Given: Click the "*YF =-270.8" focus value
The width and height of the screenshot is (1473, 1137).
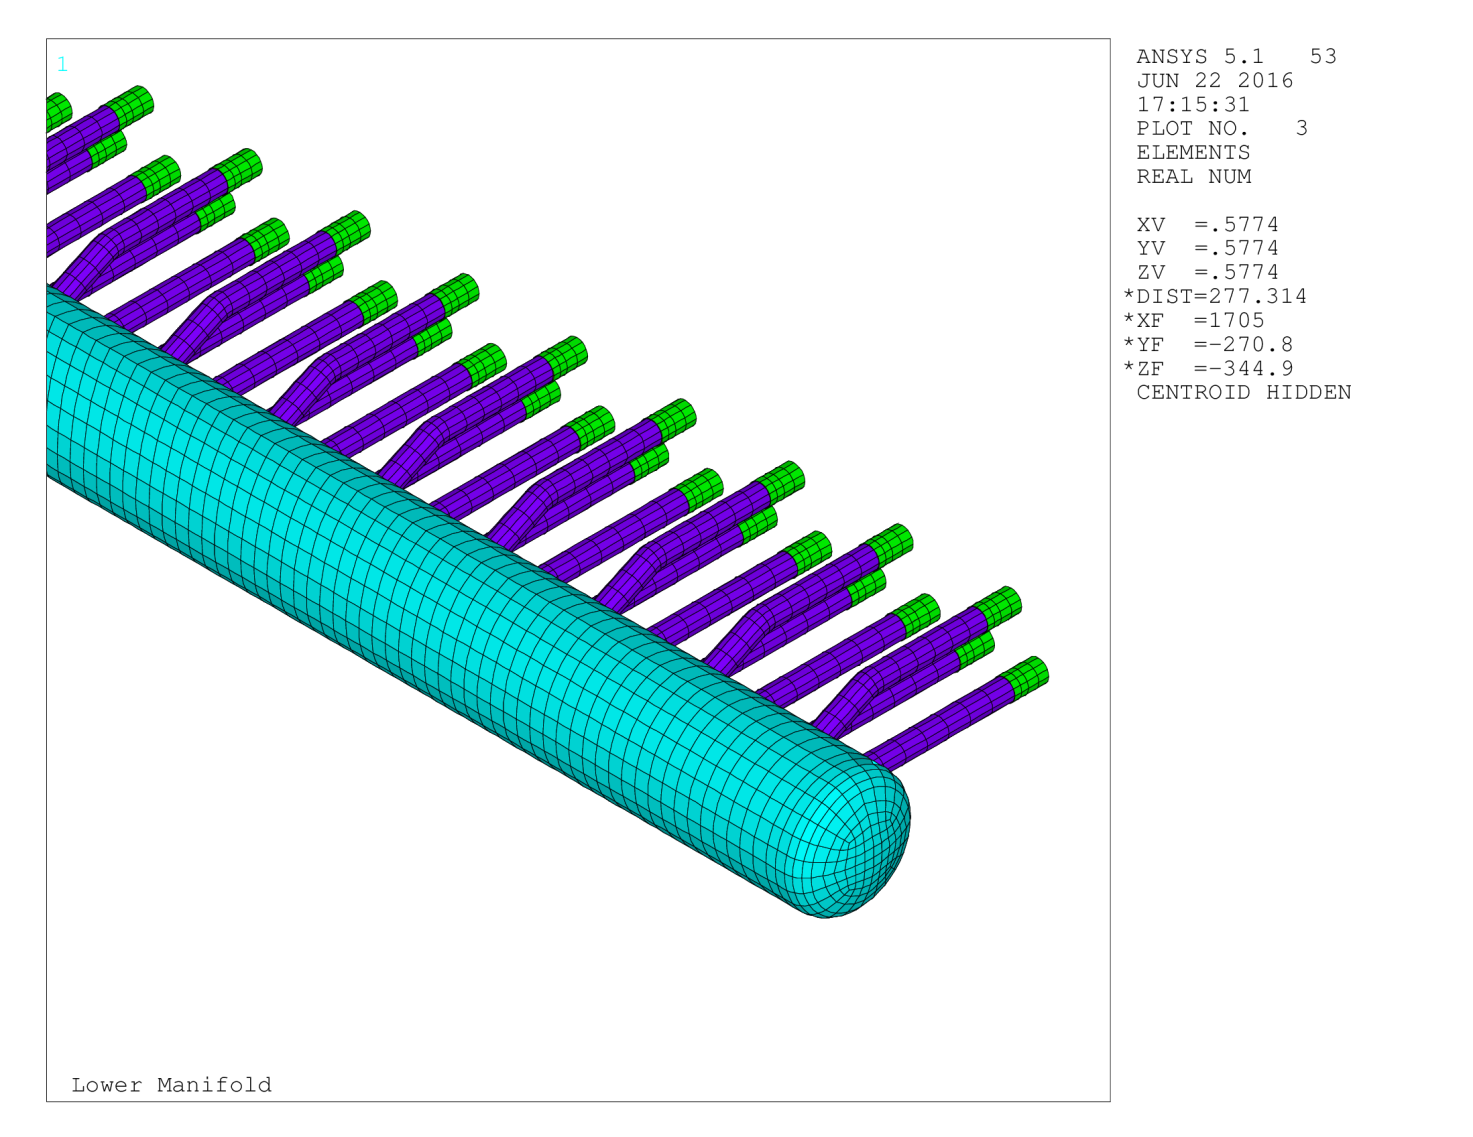Looking at the screenshot, I should [1208, 345].
